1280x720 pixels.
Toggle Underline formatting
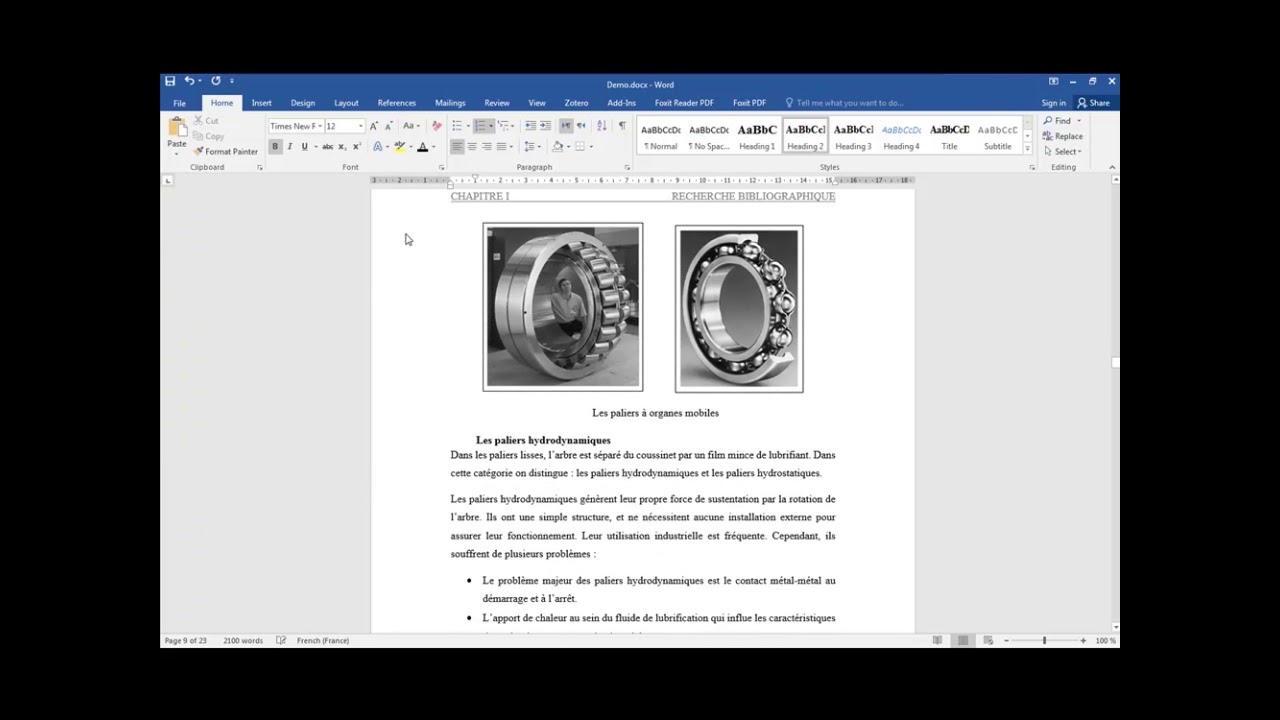tap(304, 147)
